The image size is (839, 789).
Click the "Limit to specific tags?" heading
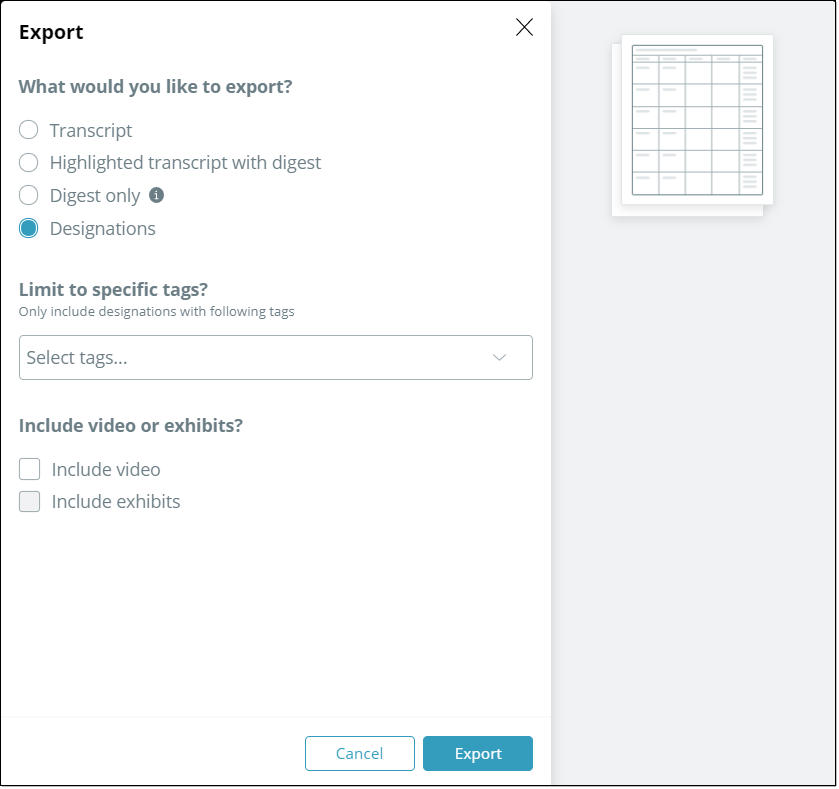click(113, 289)
